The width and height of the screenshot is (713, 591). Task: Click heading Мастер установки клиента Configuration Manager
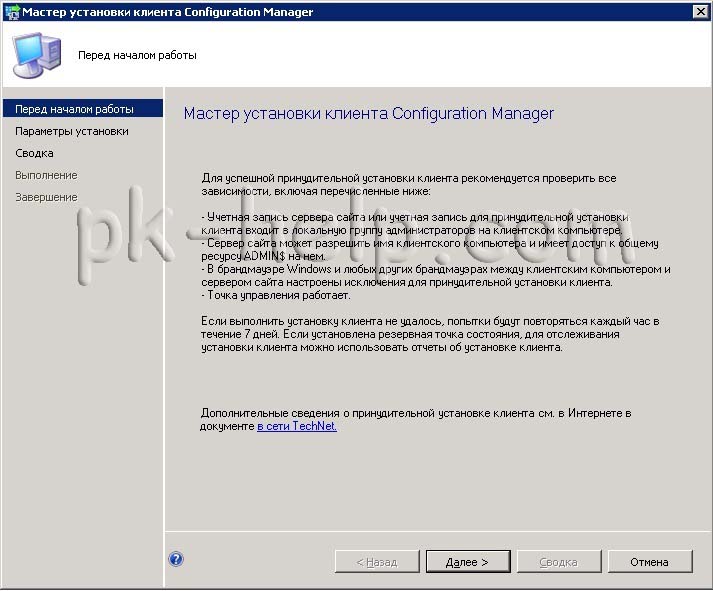(x=369, y=113)
